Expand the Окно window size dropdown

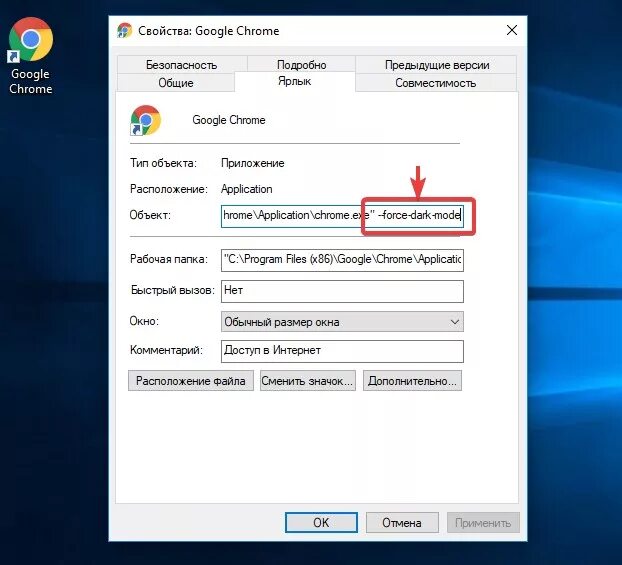point(342,322)
